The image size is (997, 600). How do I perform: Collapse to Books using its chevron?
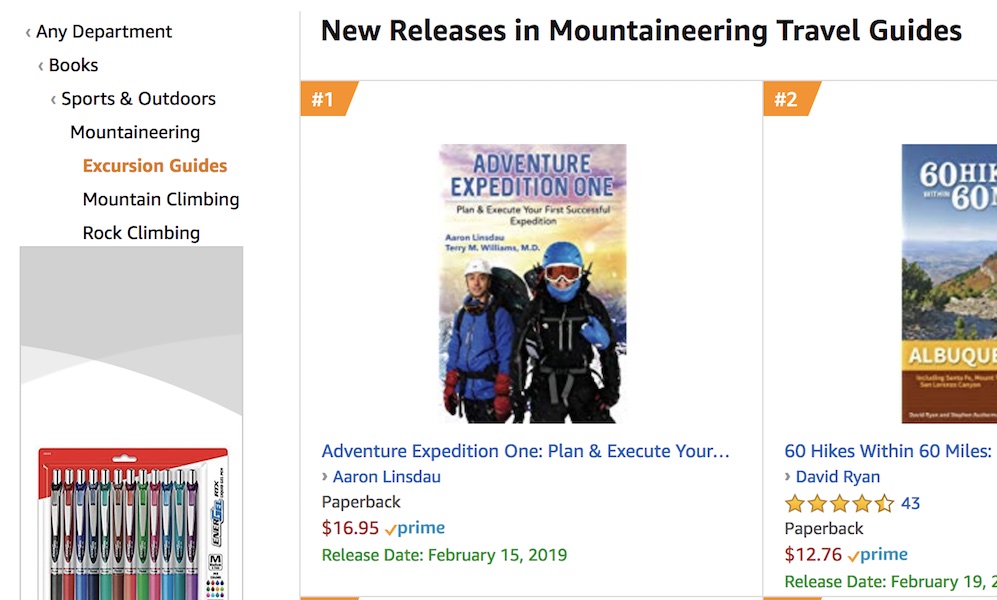tap(41, 66)
